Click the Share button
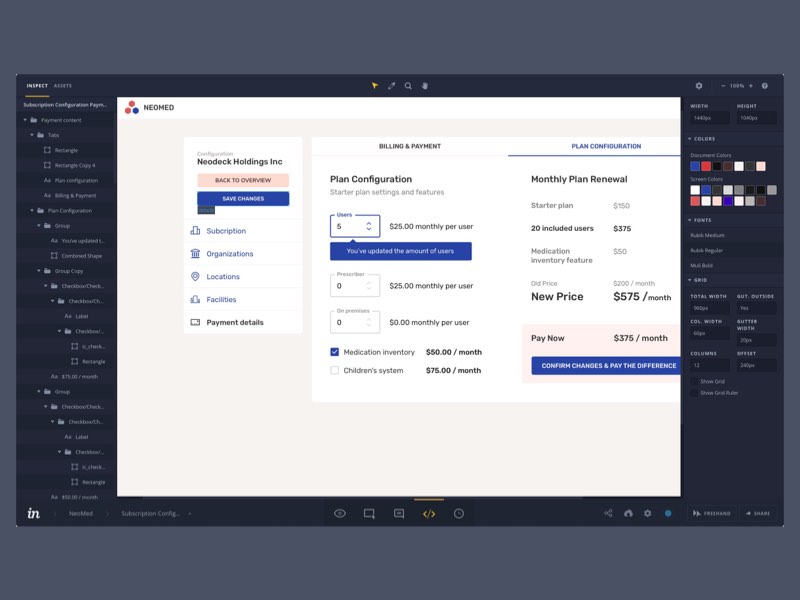Screen dimensions: 800x600 [757, 513]
